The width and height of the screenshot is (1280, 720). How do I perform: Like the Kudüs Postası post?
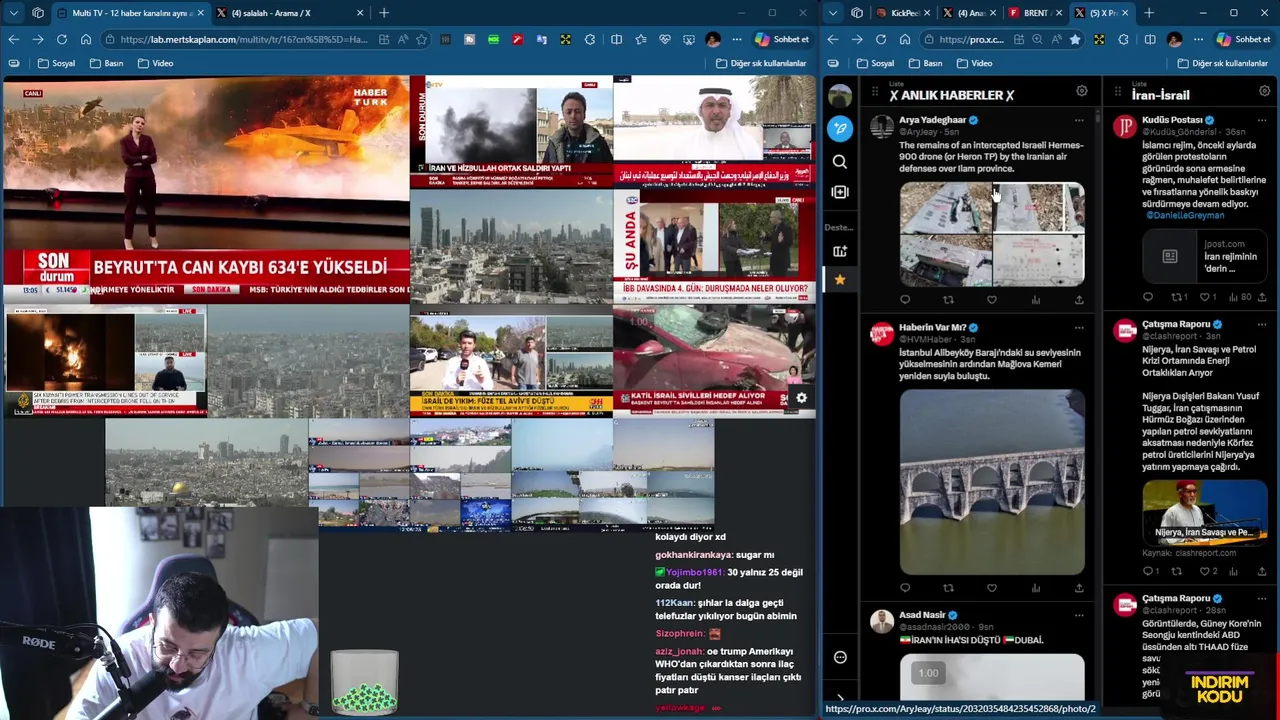click(x=1204, y=297)
